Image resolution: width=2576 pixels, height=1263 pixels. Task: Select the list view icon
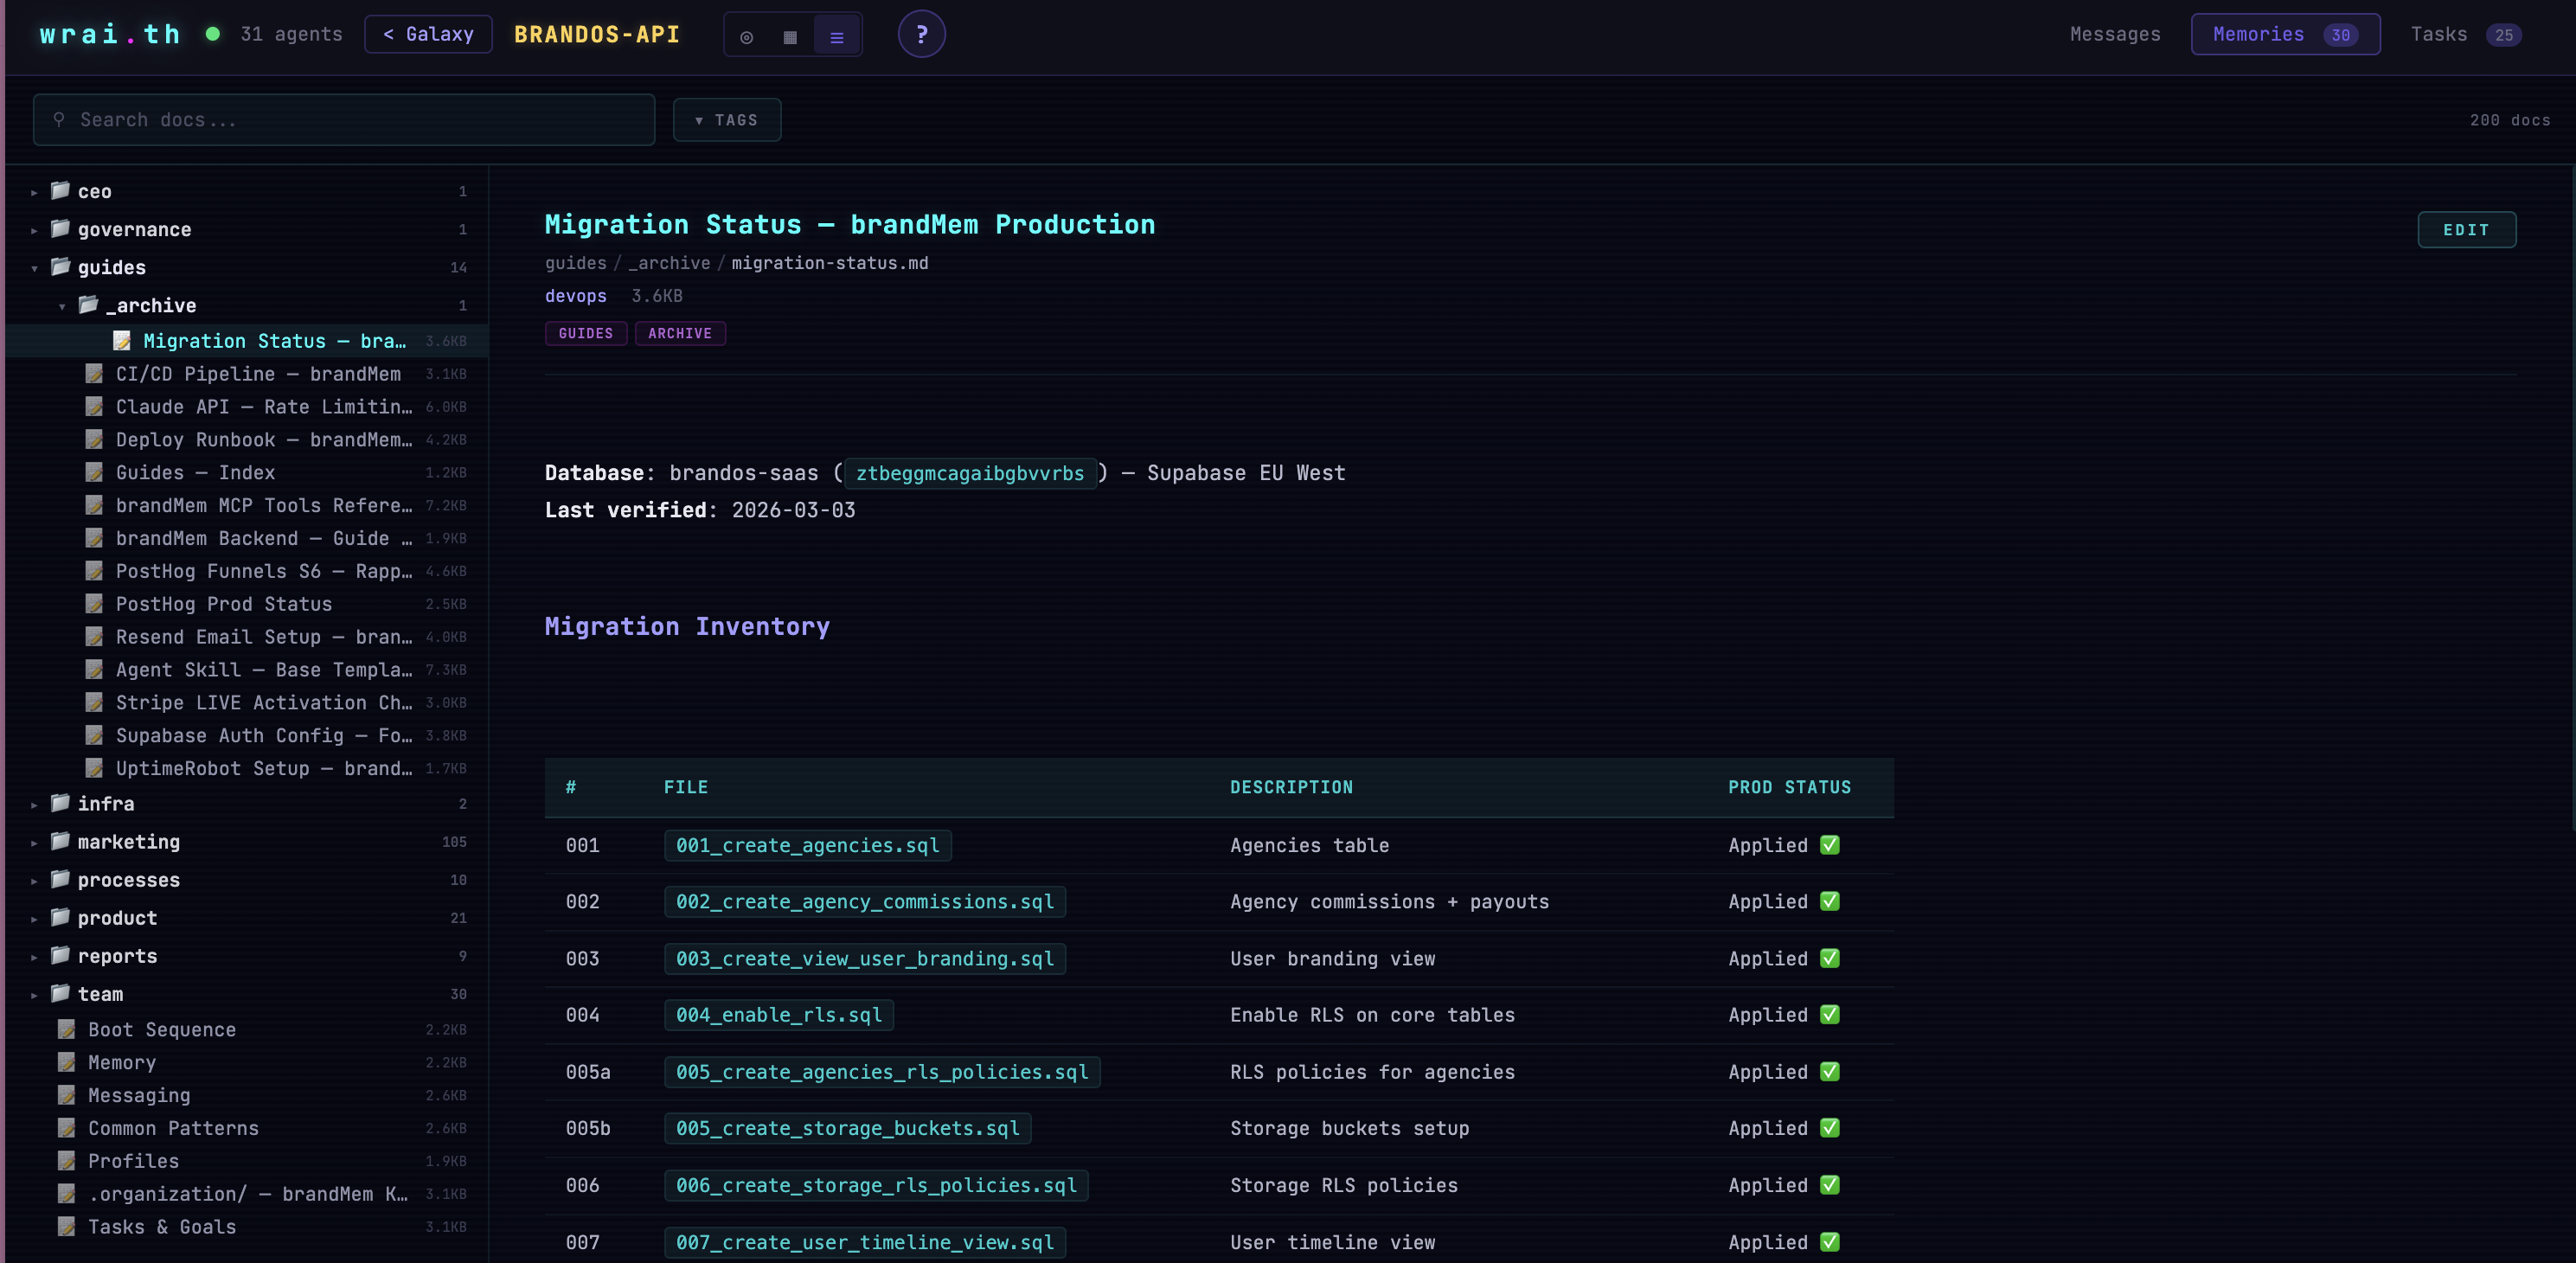(x=837, y=37)
